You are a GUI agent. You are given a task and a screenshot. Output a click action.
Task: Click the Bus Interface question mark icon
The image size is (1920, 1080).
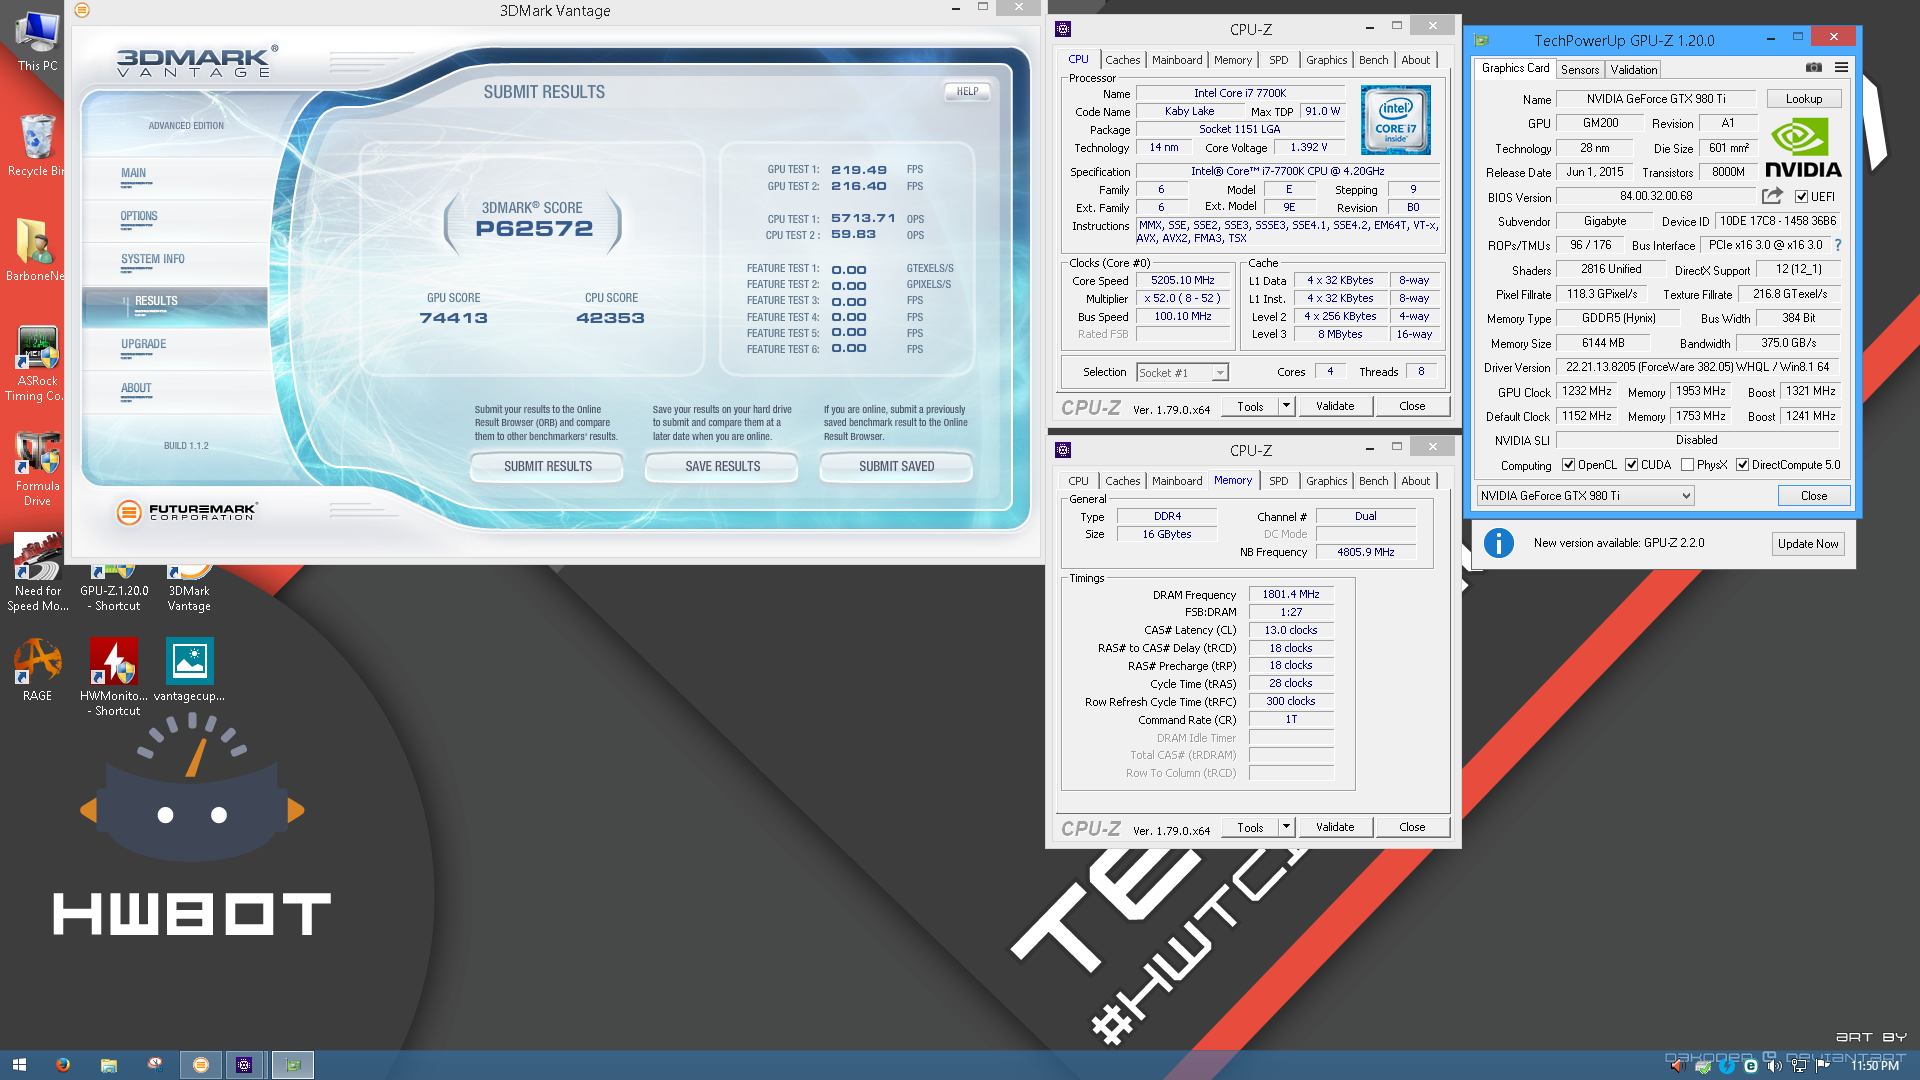[x=1838, y=245]
